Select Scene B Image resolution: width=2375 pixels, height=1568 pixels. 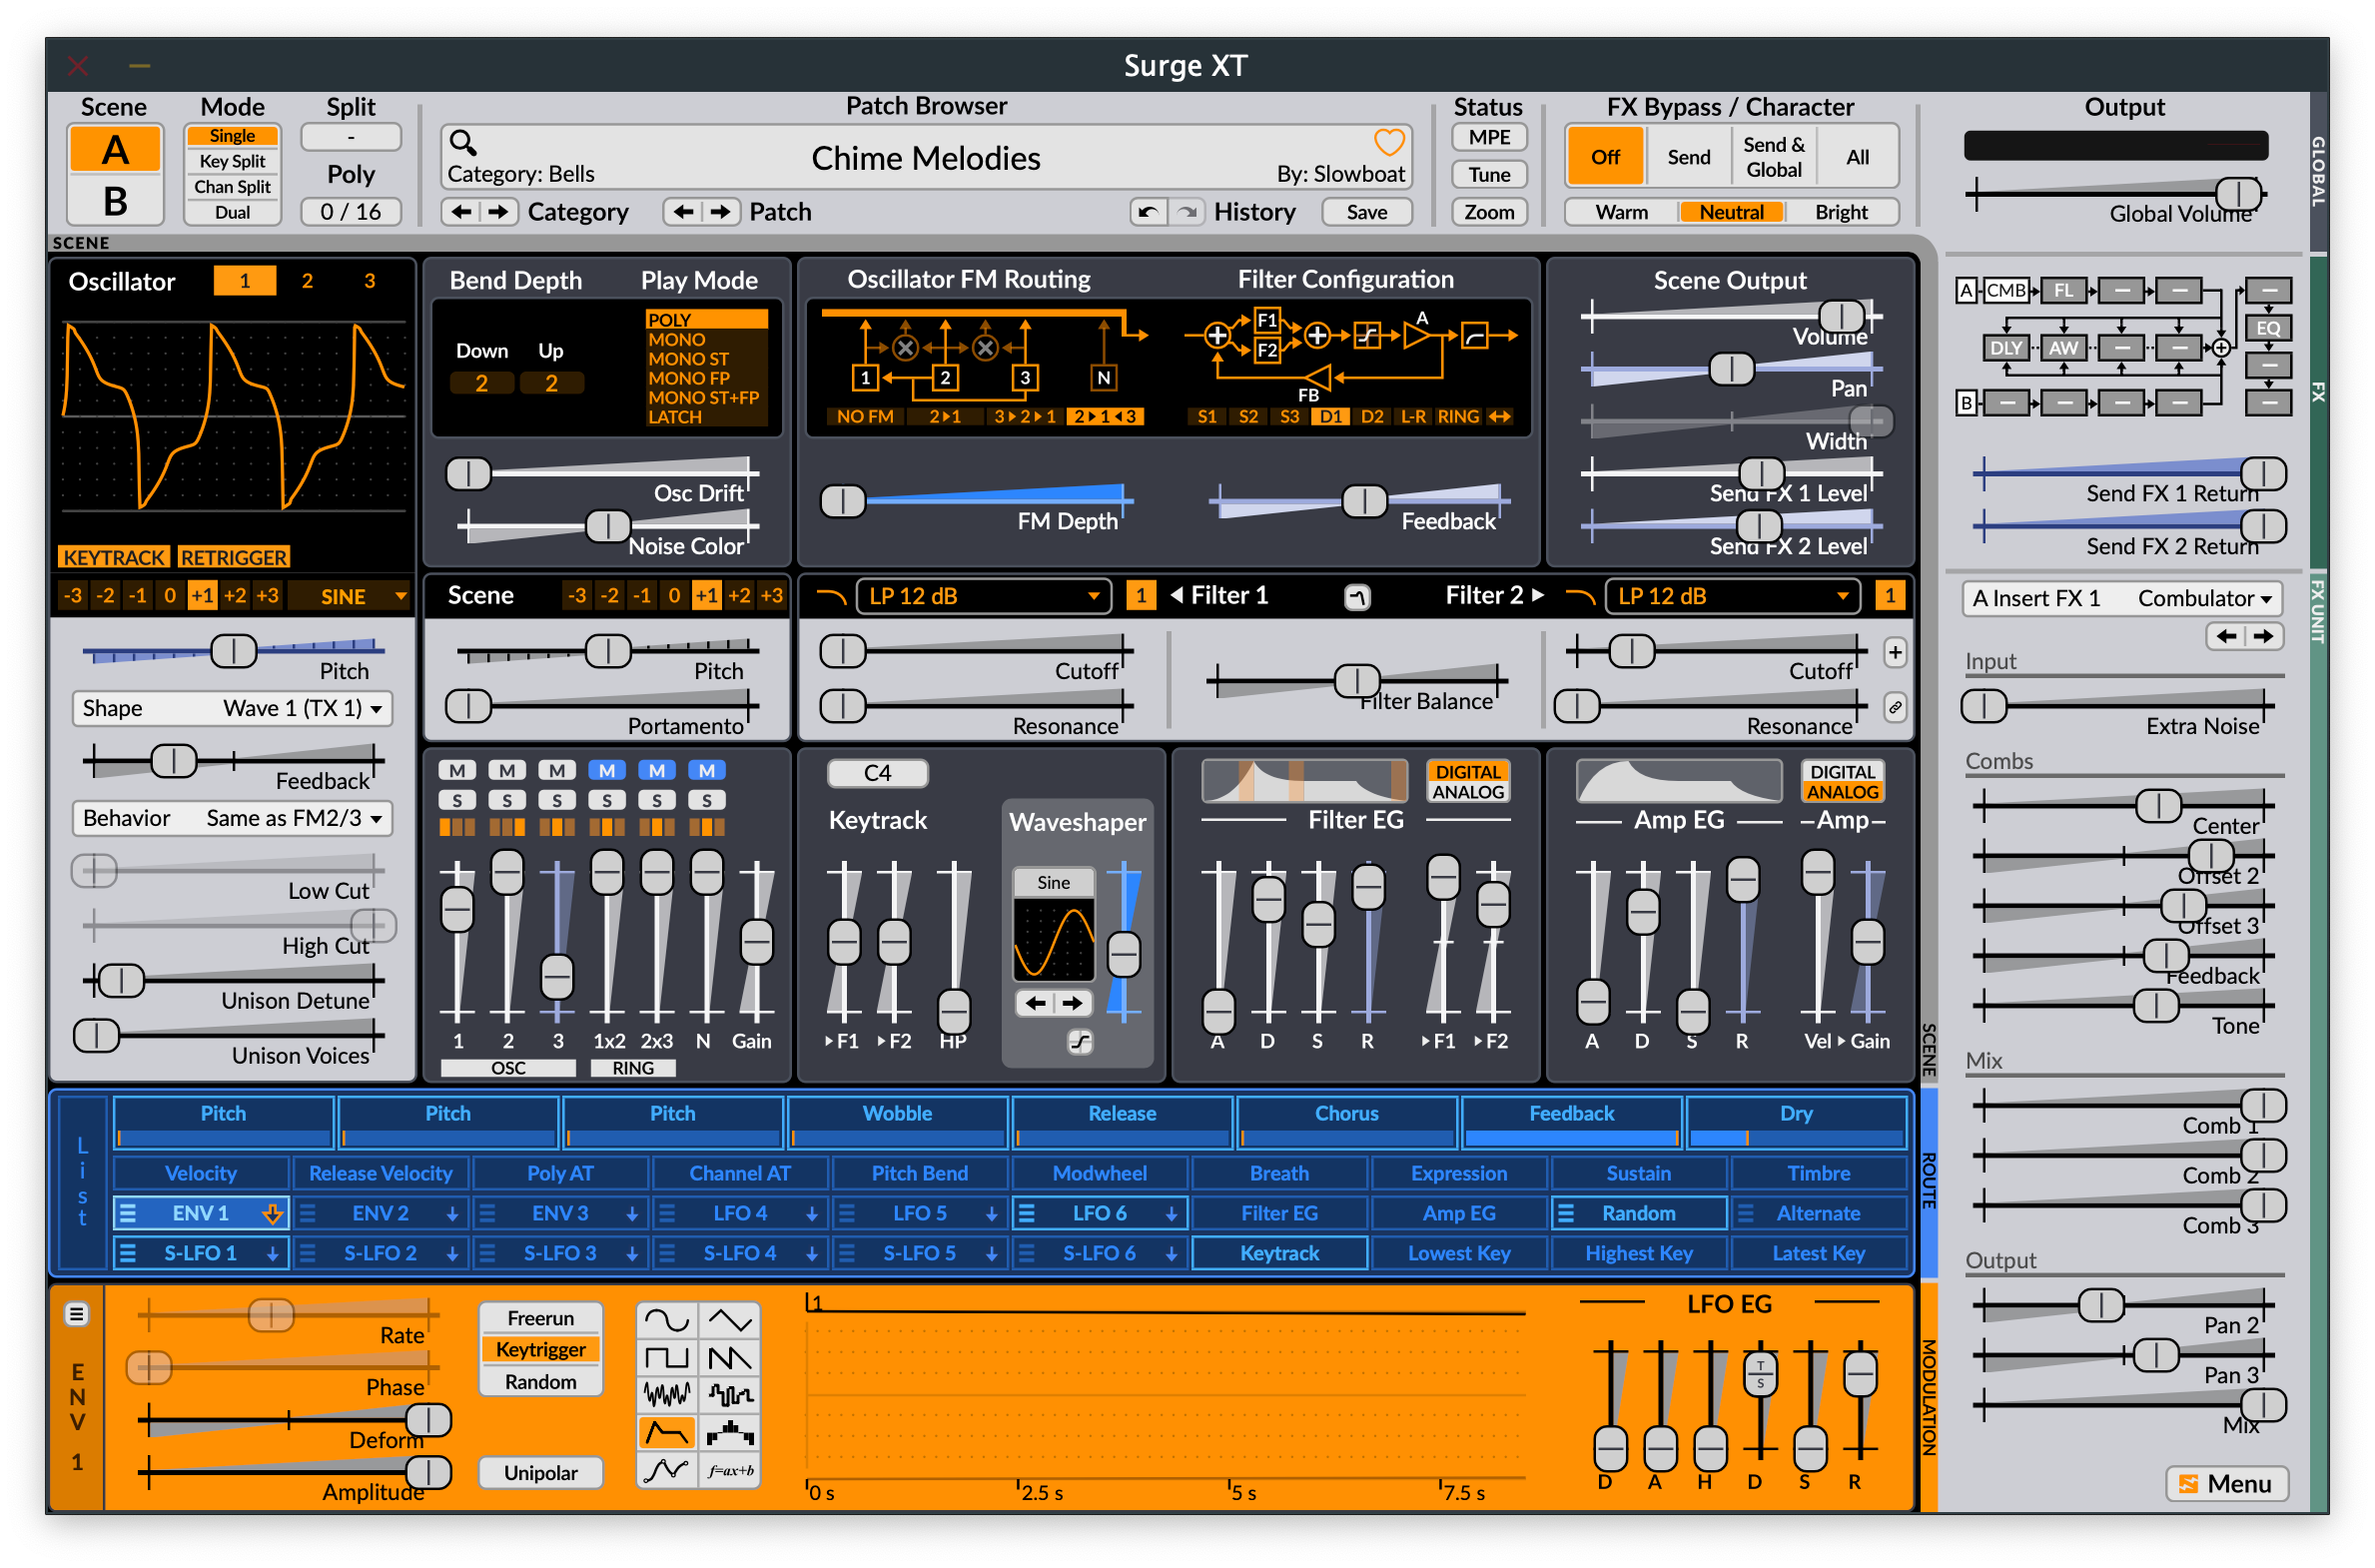pyautogui.click(x=115, y=200)
